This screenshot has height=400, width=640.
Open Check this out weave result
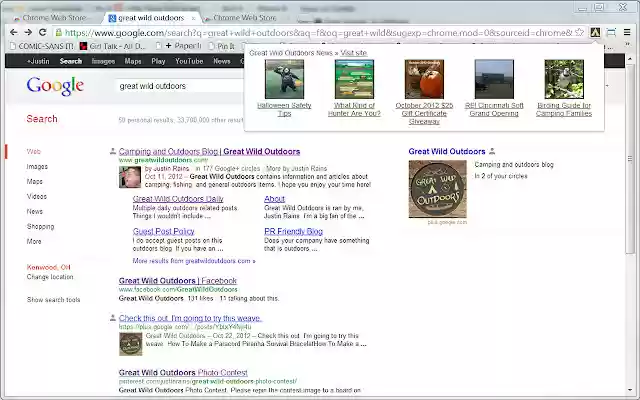point(190,318)
